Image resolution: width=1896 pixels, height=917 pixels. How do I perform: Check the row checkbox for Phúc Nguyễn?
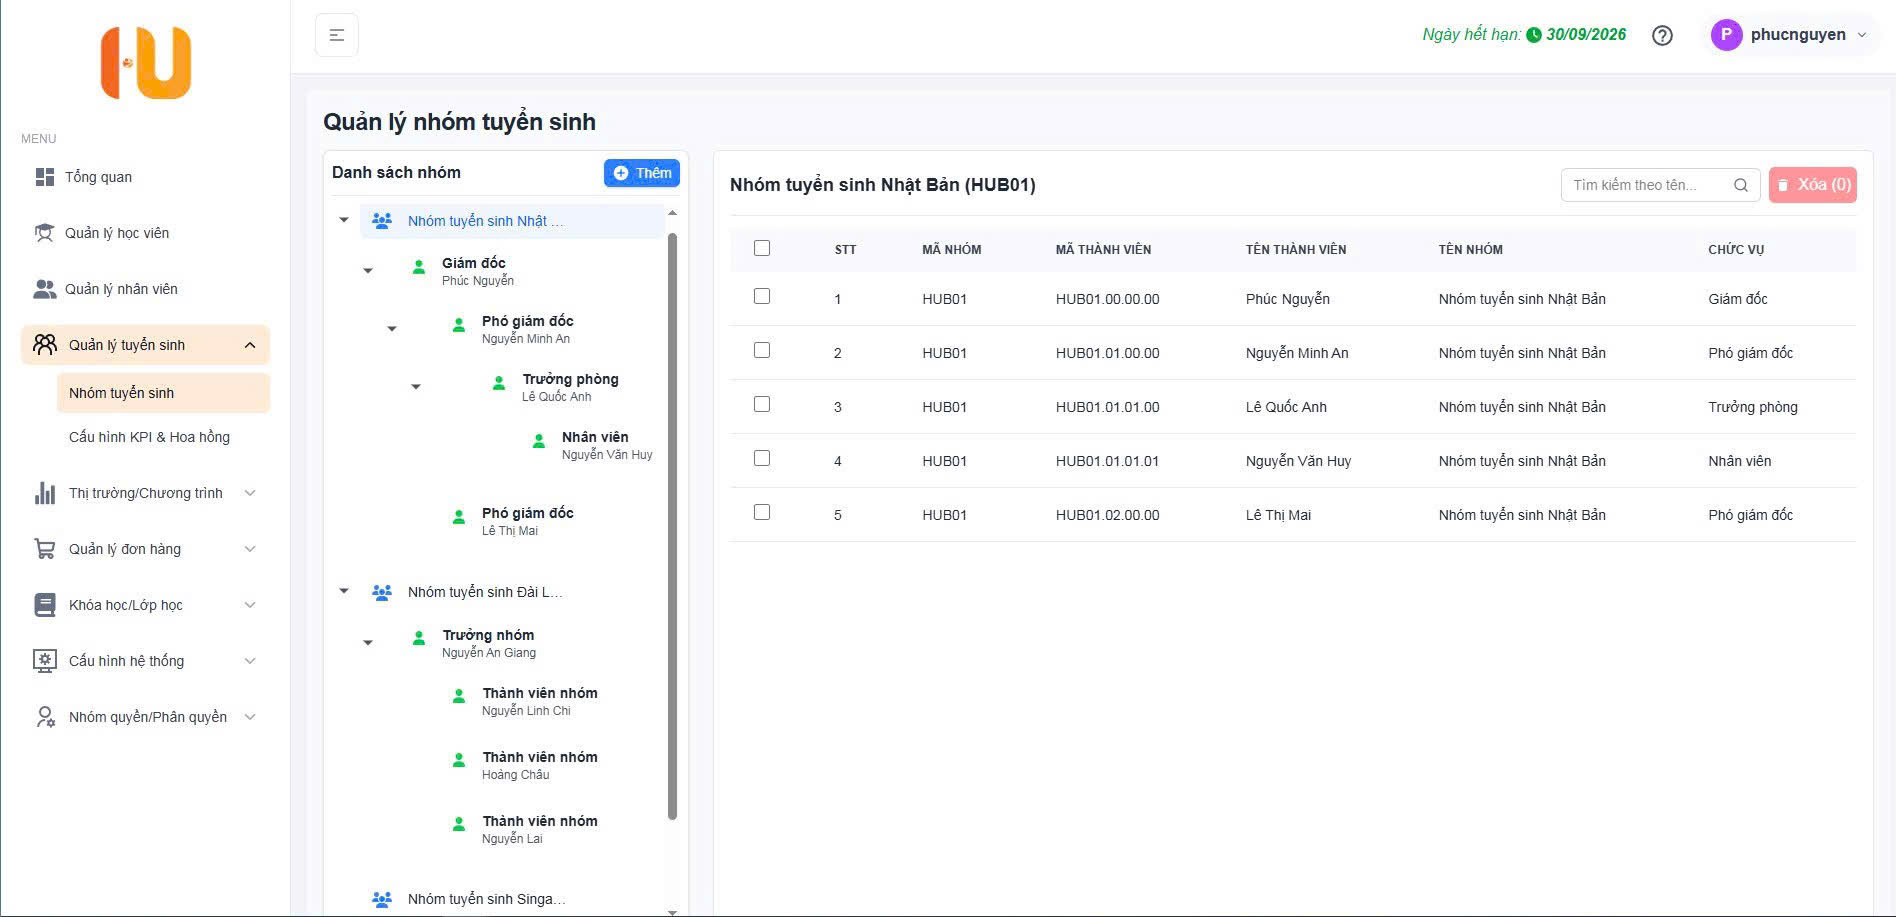coord(762,296)
